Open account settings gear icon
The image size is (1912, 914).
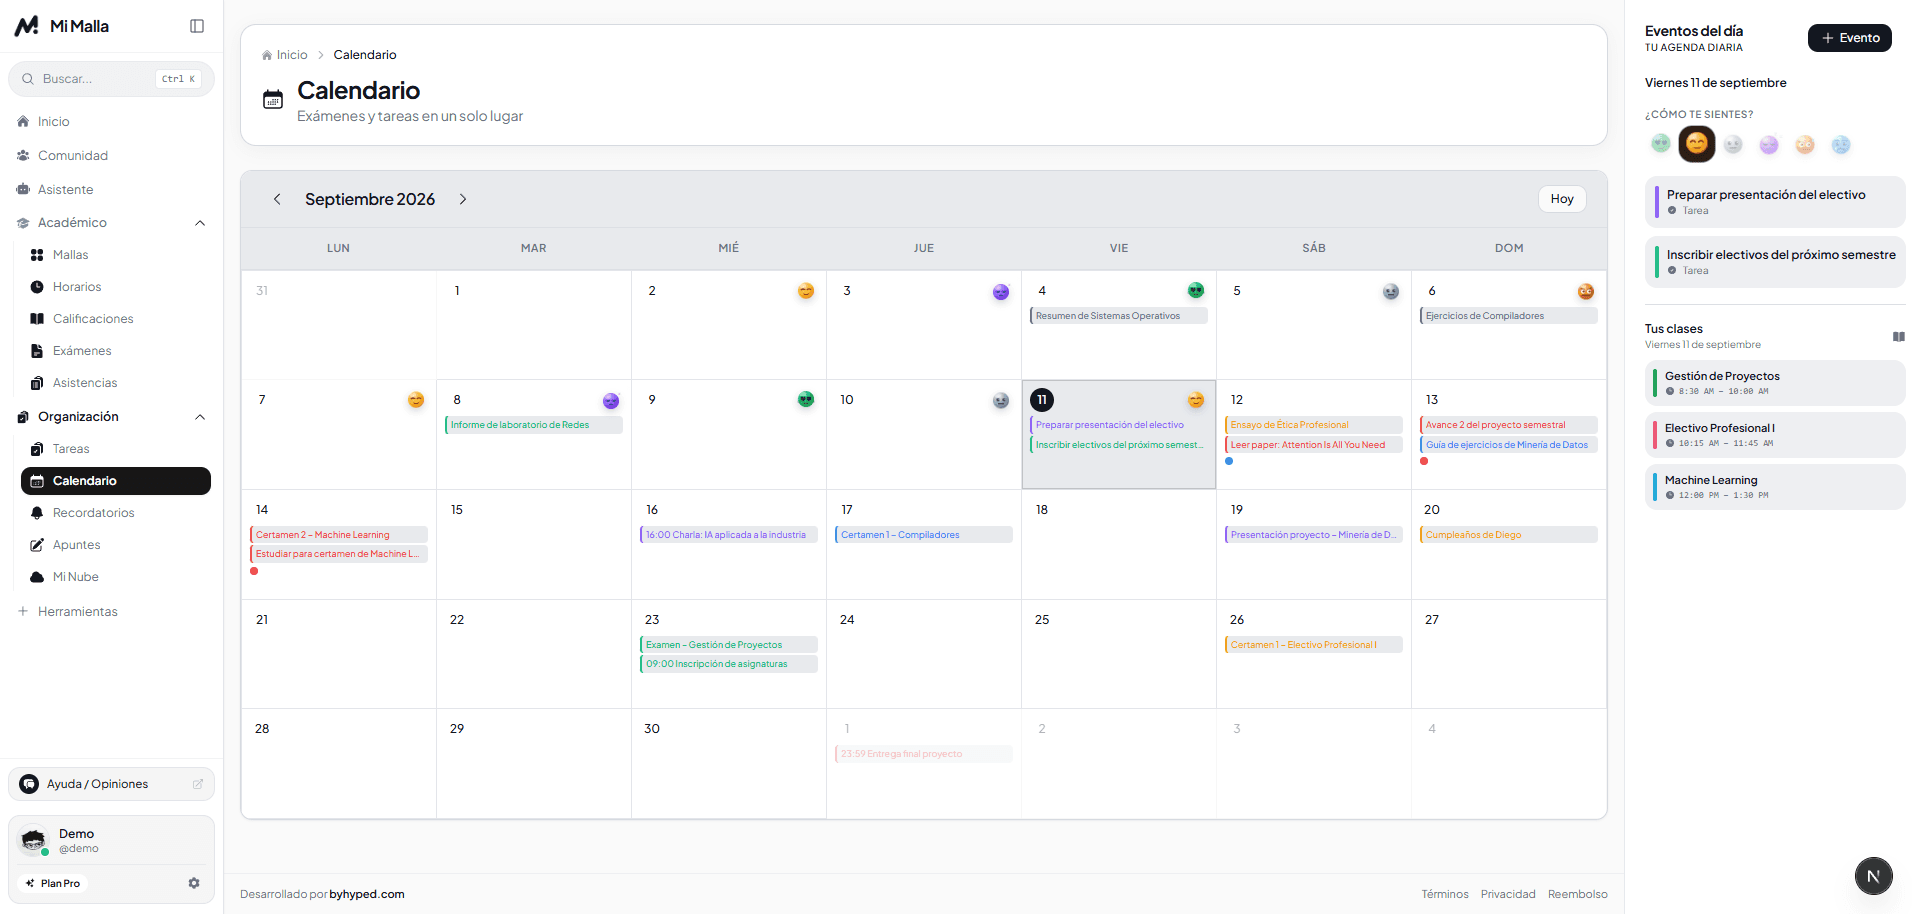pyautogui.click(x=194, y=883)
